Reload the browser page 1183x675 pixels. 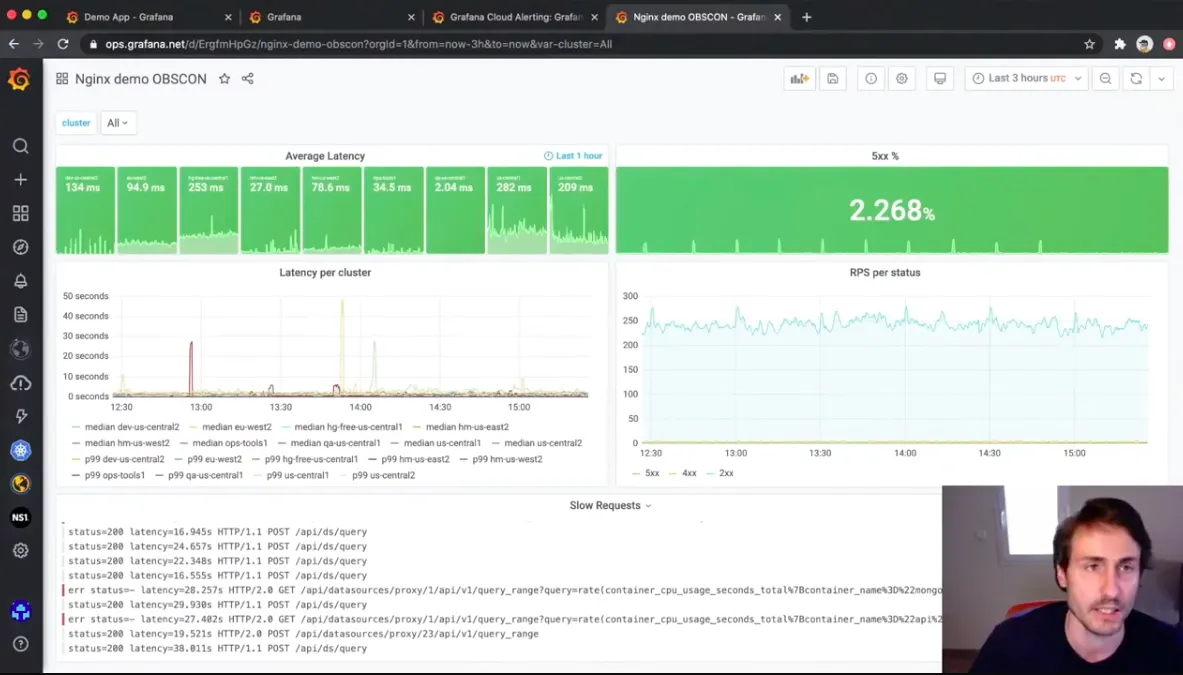(63, 44)
